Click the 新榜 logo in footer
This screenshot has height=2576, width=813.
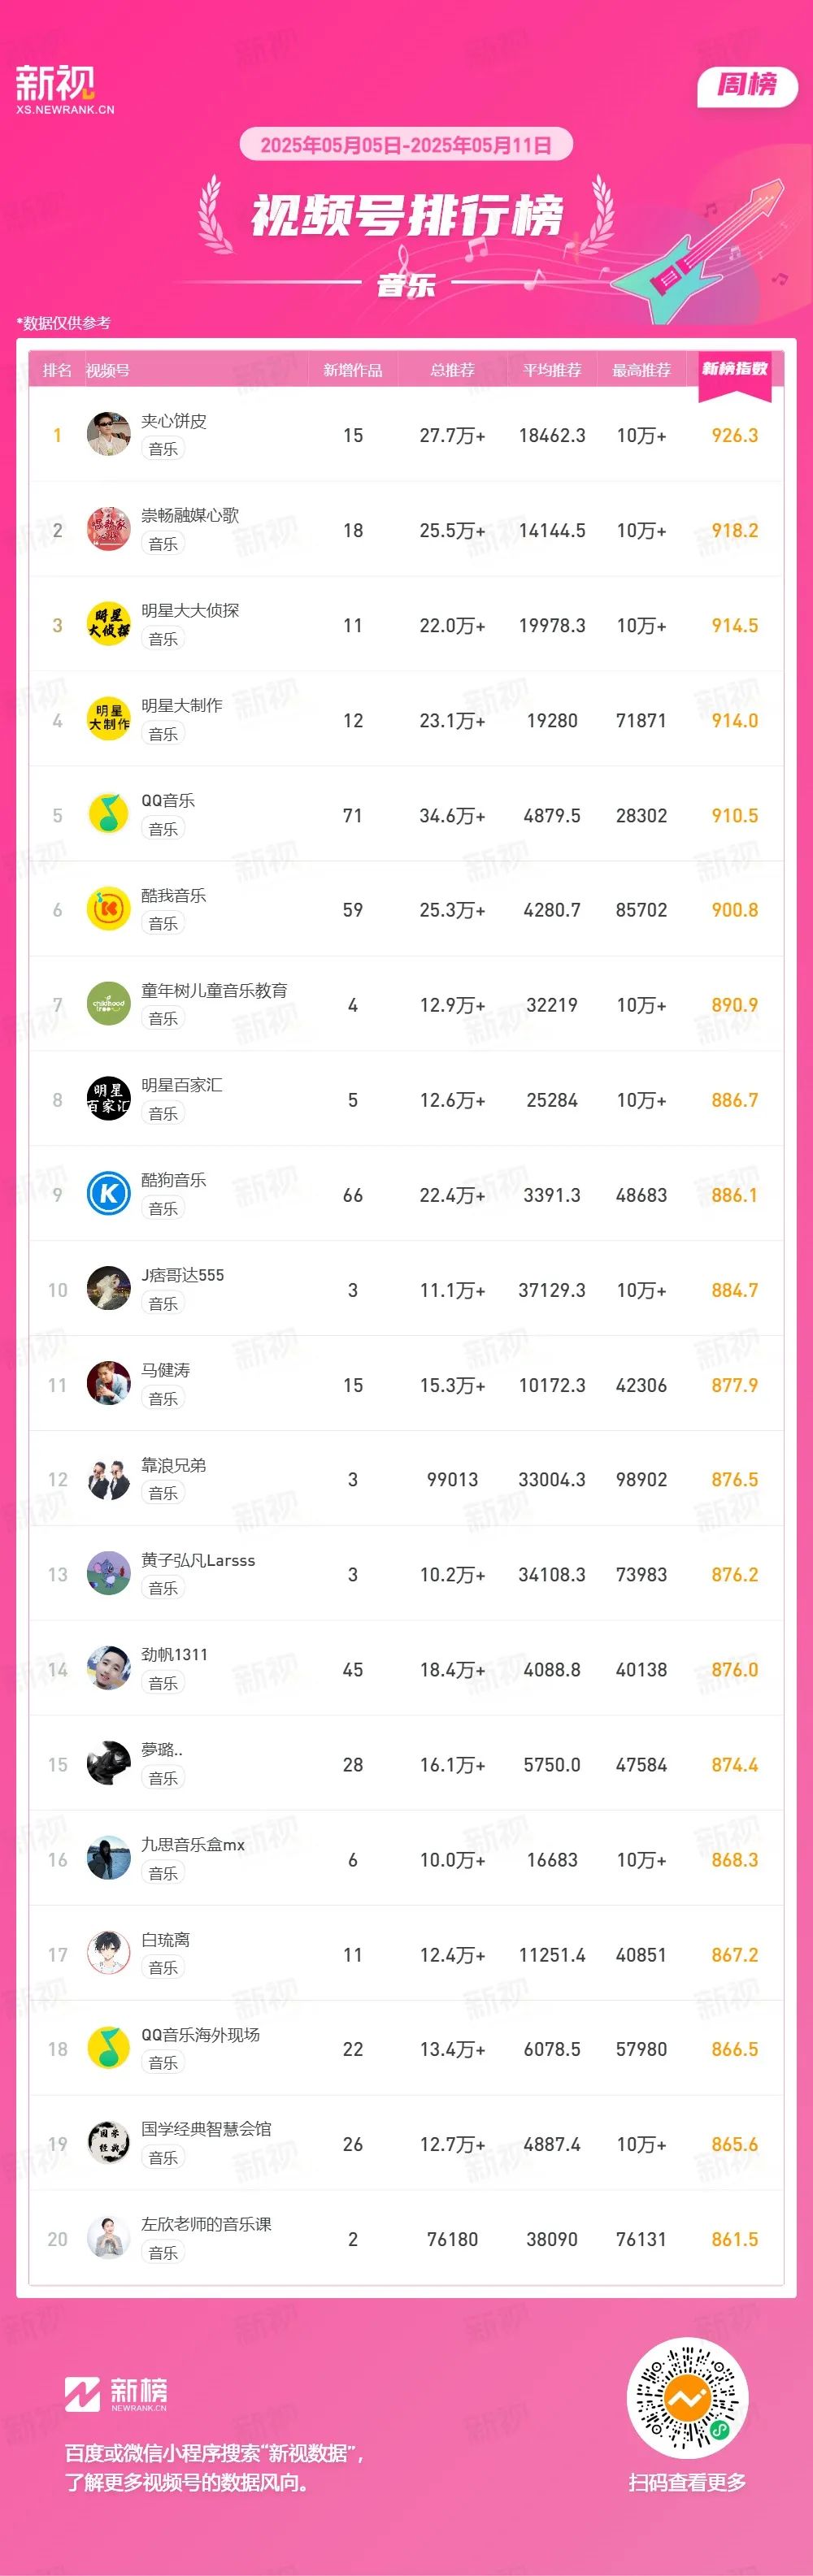click(x=116, y=2393)
